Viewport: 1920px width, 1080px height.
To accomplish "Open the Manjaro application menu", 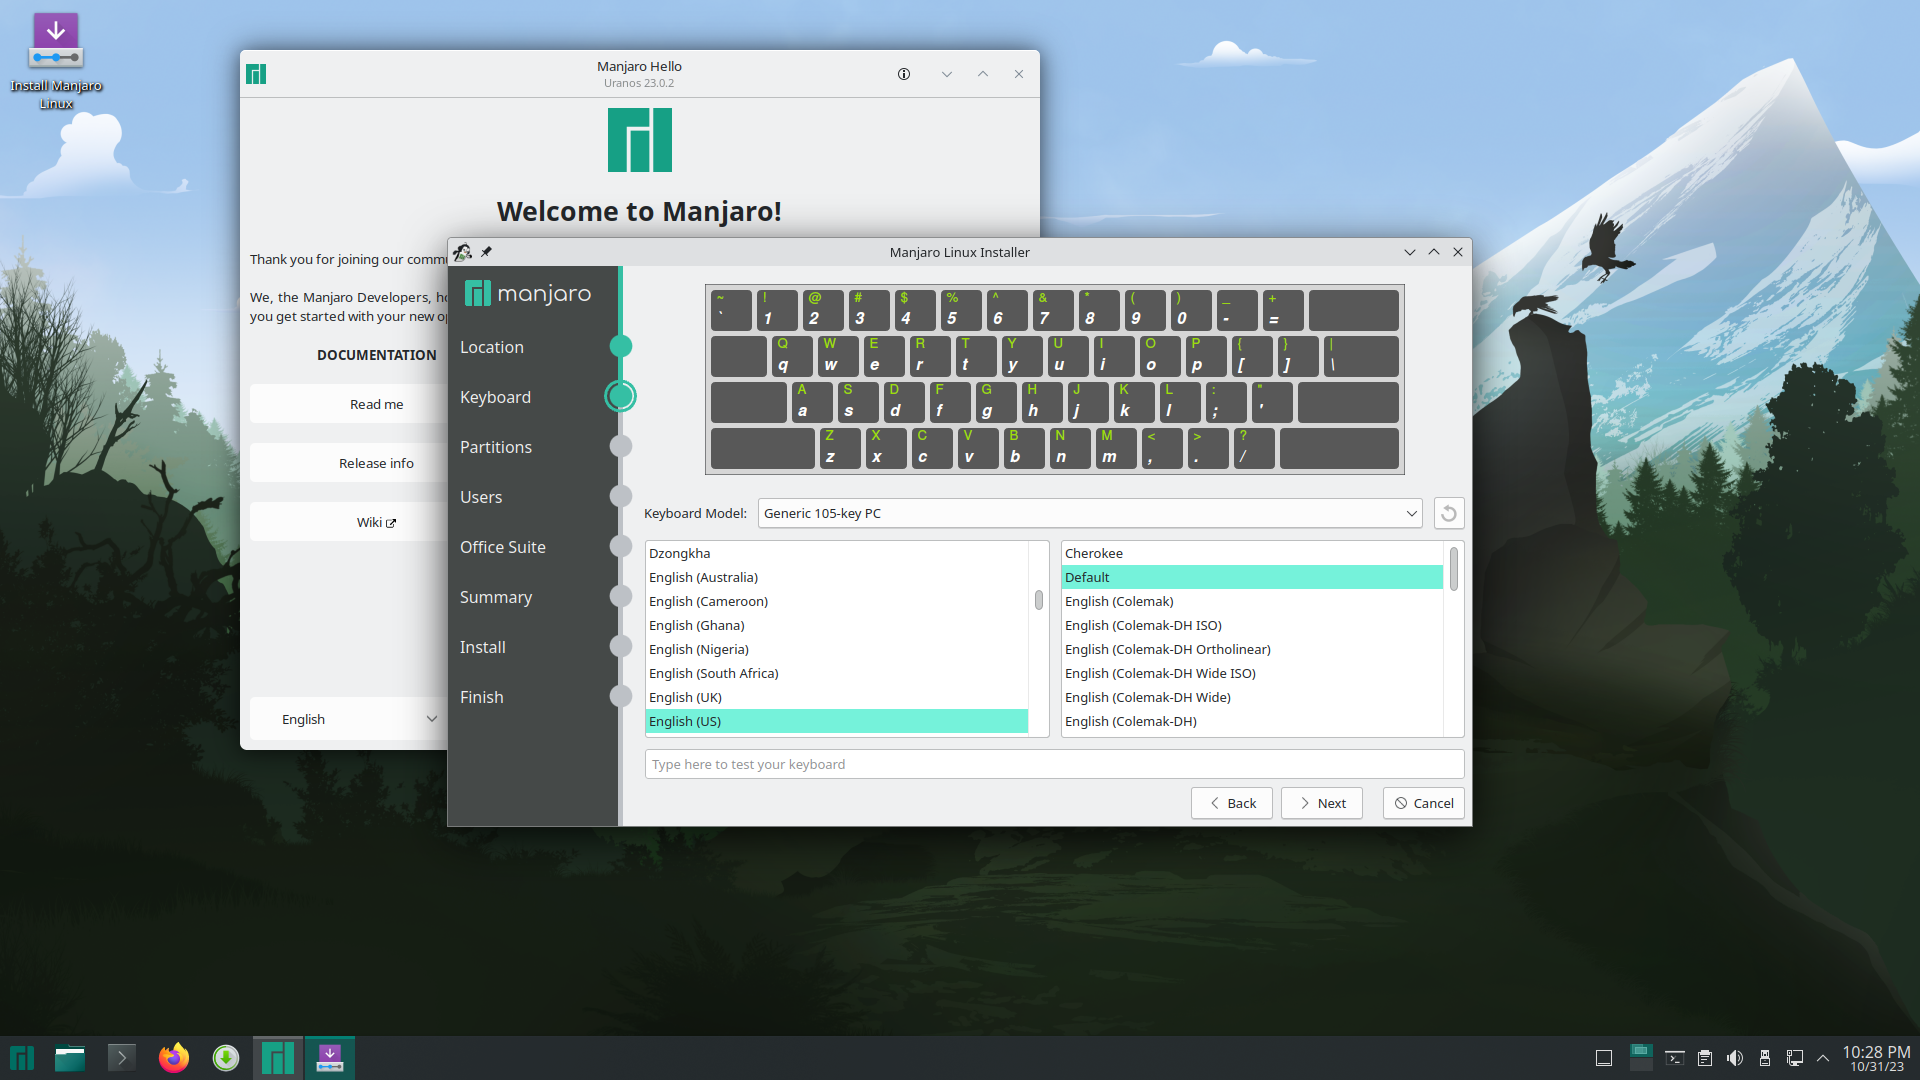I will coord(22,1057).
